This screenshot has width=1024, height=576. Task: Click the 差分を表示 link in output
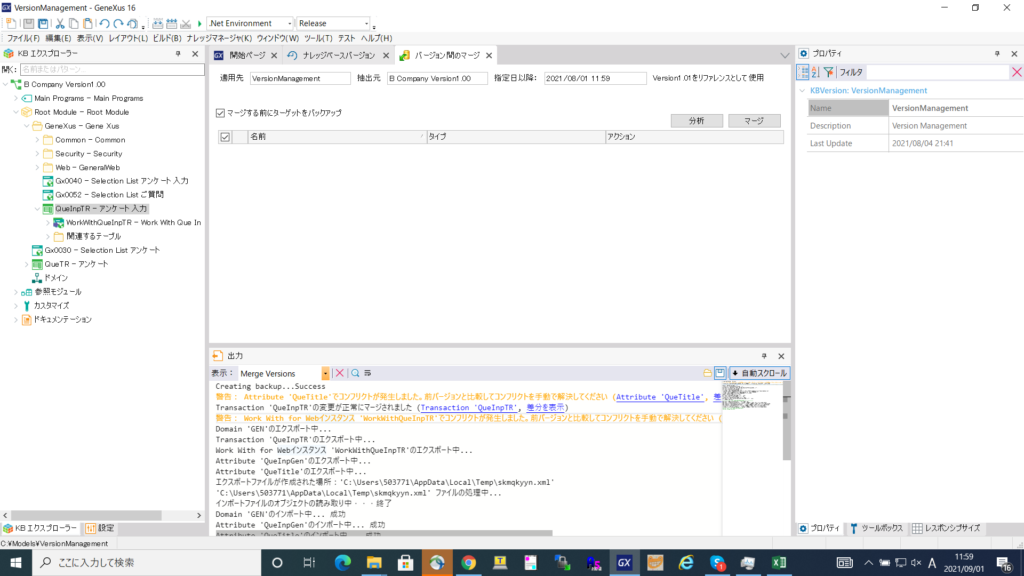(545, 408)
